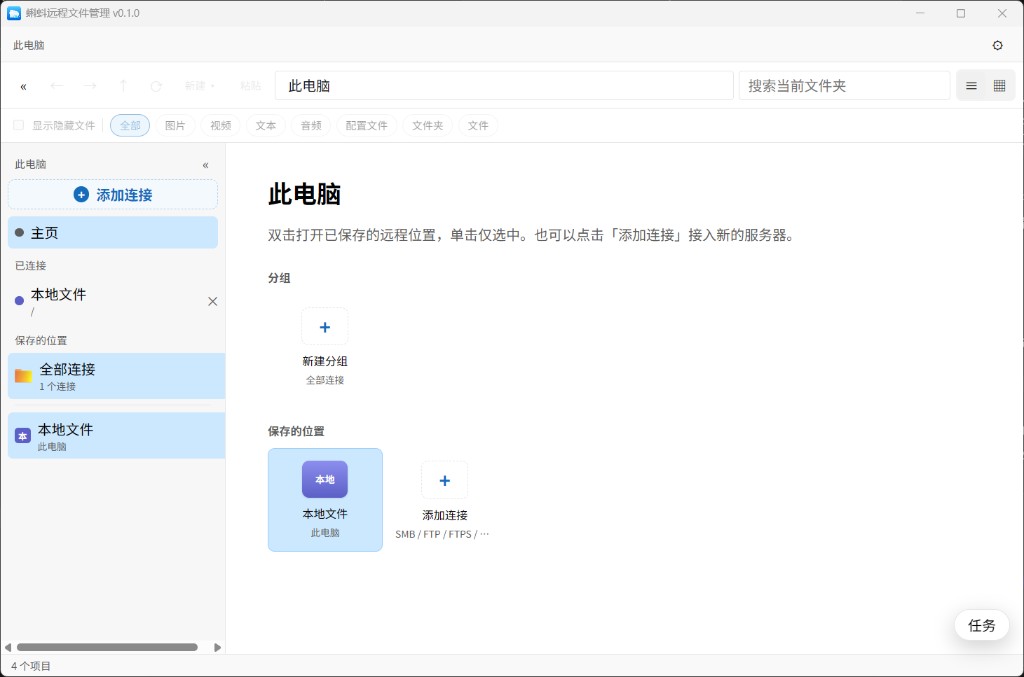The width and height of the screenshot is (1024, 677).
Task: Minimize the application window
Action: point(920,13)
